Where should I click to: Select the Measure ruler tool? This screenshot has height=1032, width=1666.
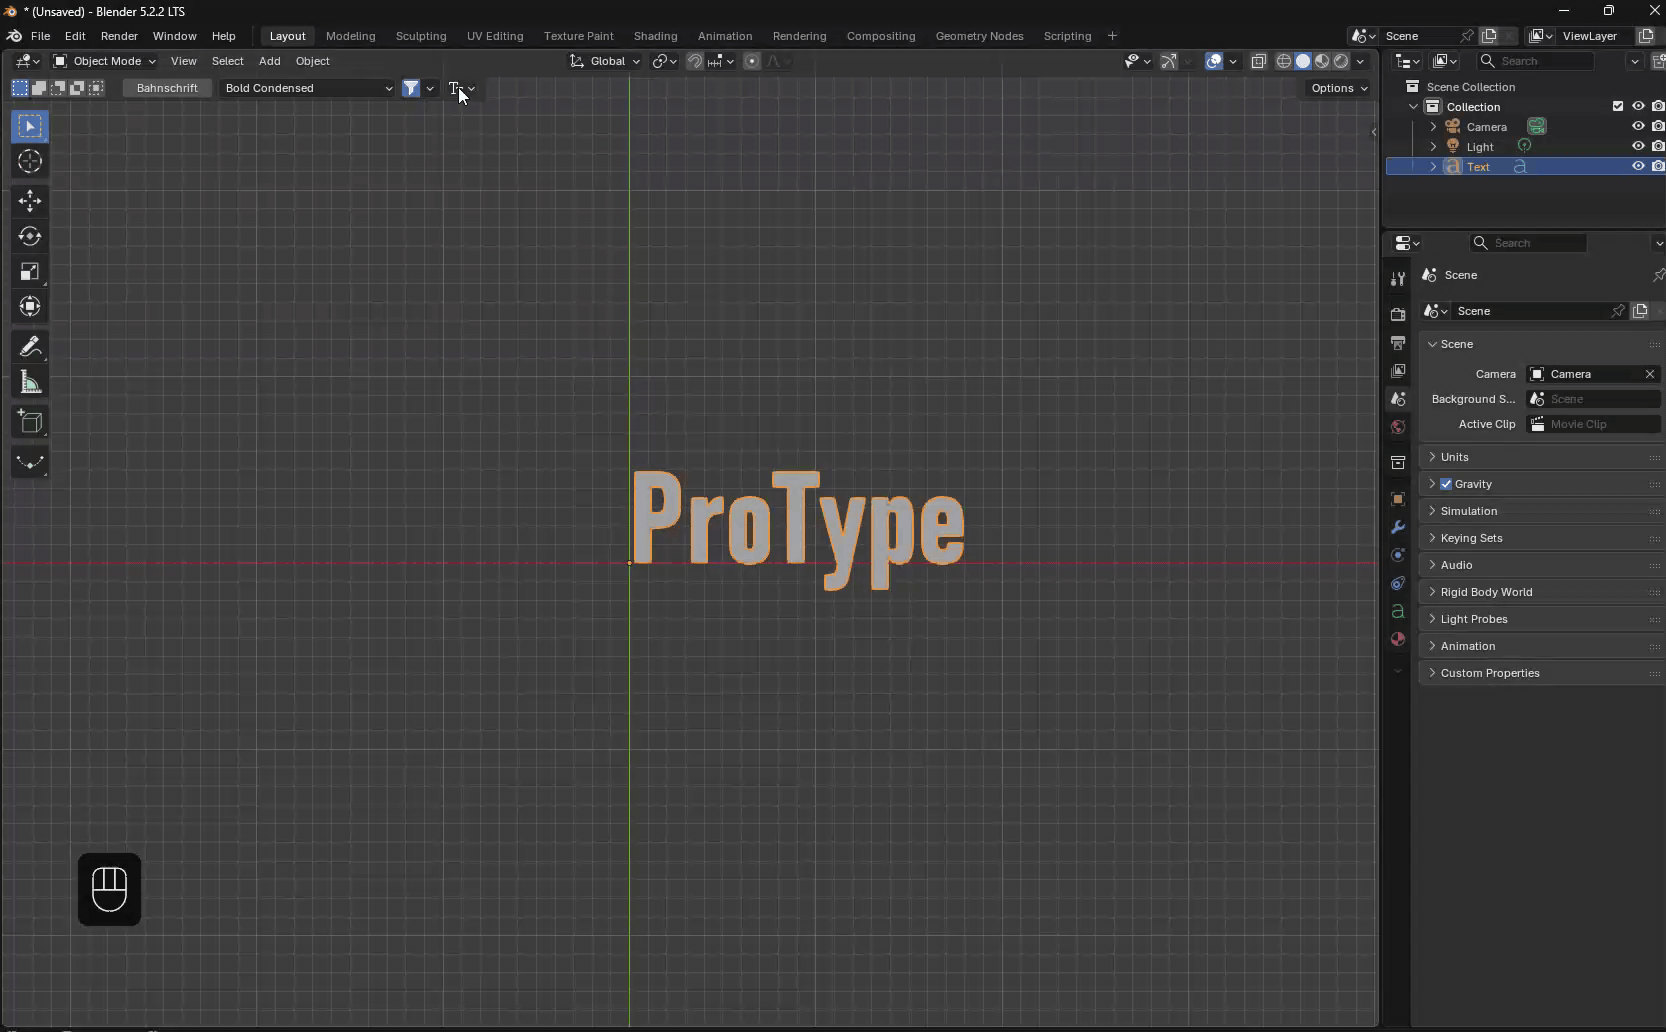(x=30, y=382)
